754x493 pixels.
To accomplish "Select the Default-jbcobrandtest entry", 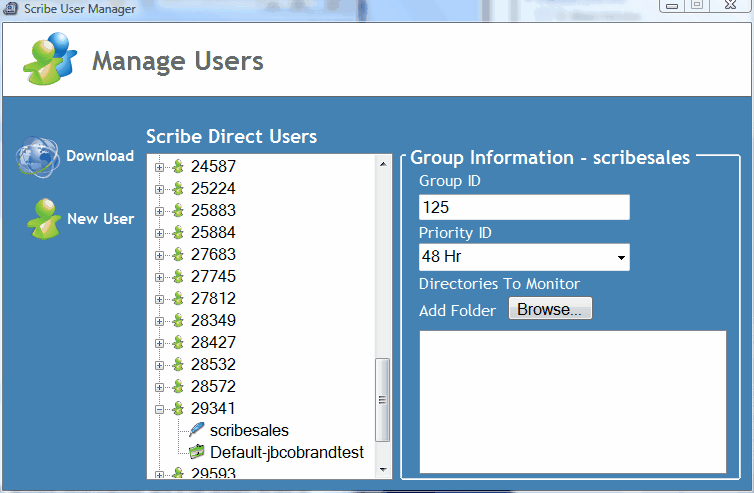I will click(287, 453).
